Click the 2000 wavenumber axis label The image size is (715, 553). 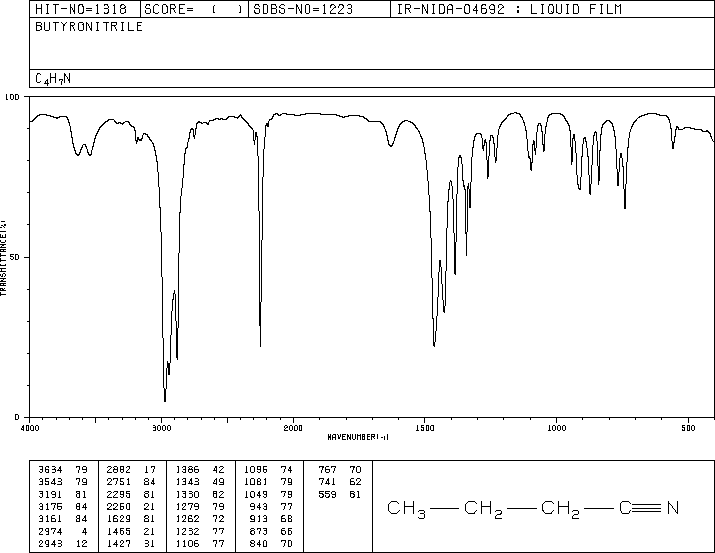click(293, 428)
